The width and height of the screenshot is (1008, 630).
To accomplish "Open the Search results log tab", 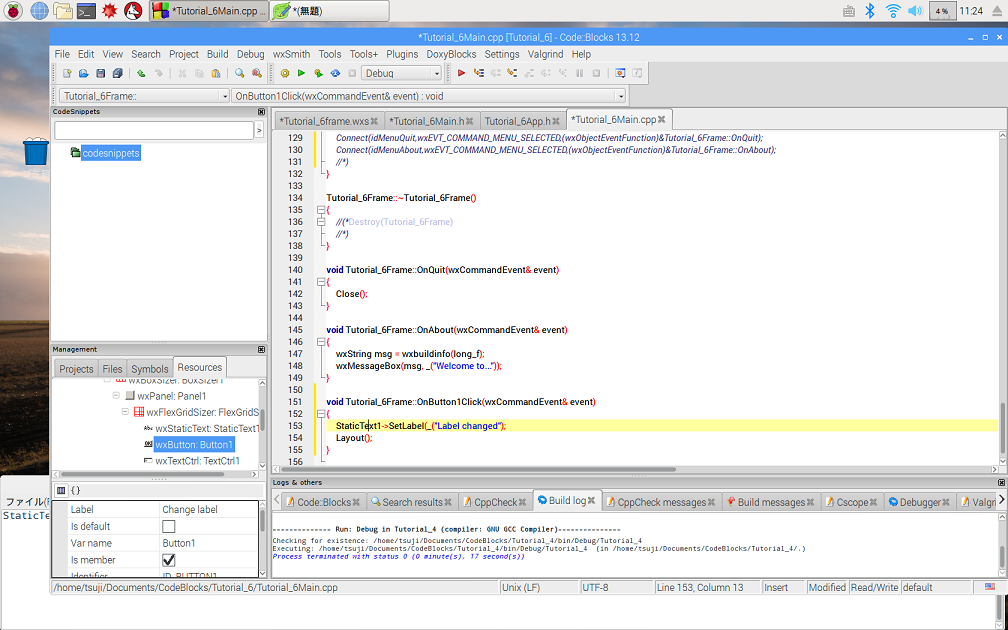I will coord(411,502).
